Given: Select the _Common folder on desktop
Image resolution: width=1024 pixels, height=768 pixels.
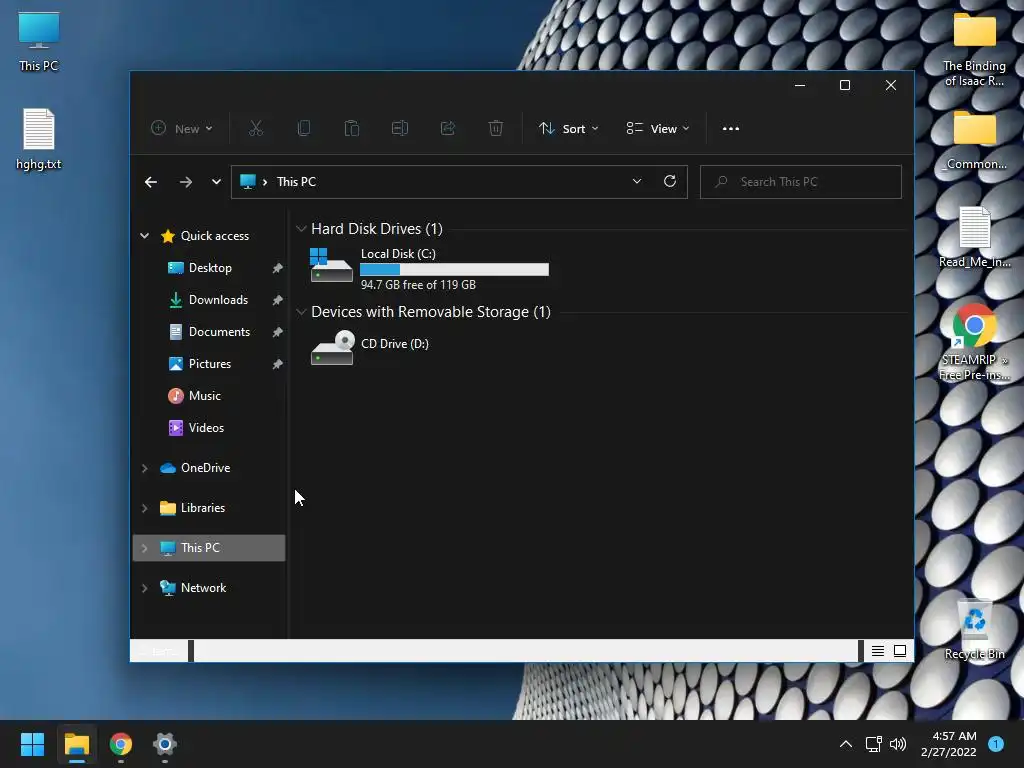Looking at the screenshot, I should (x=974, y=140).
